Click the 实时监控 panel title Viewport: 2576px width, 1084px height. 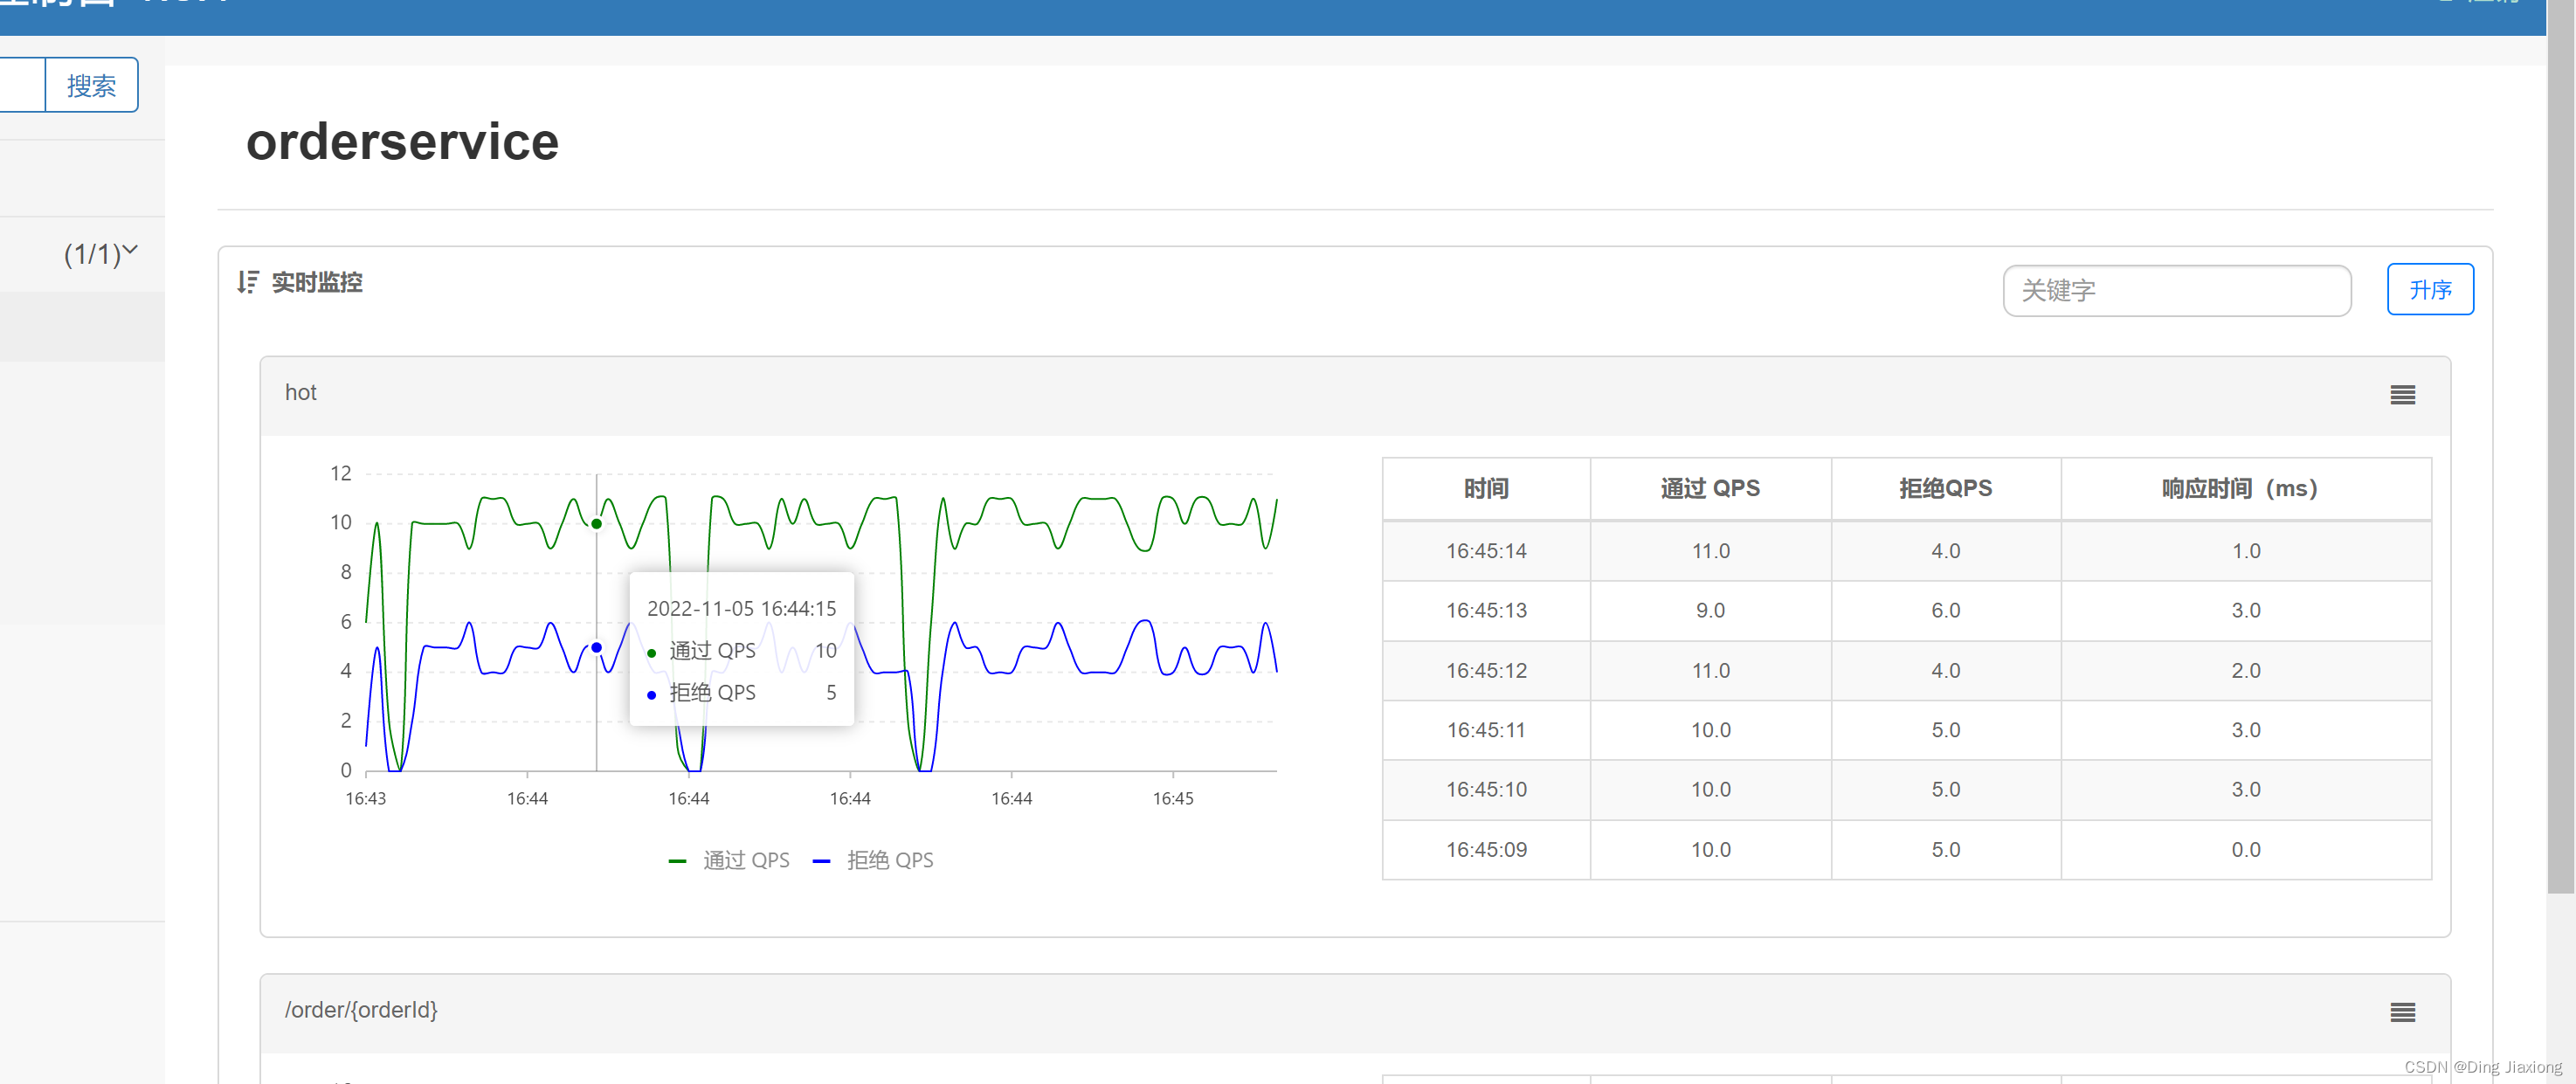pyautogui.click(x=317, y=282)
